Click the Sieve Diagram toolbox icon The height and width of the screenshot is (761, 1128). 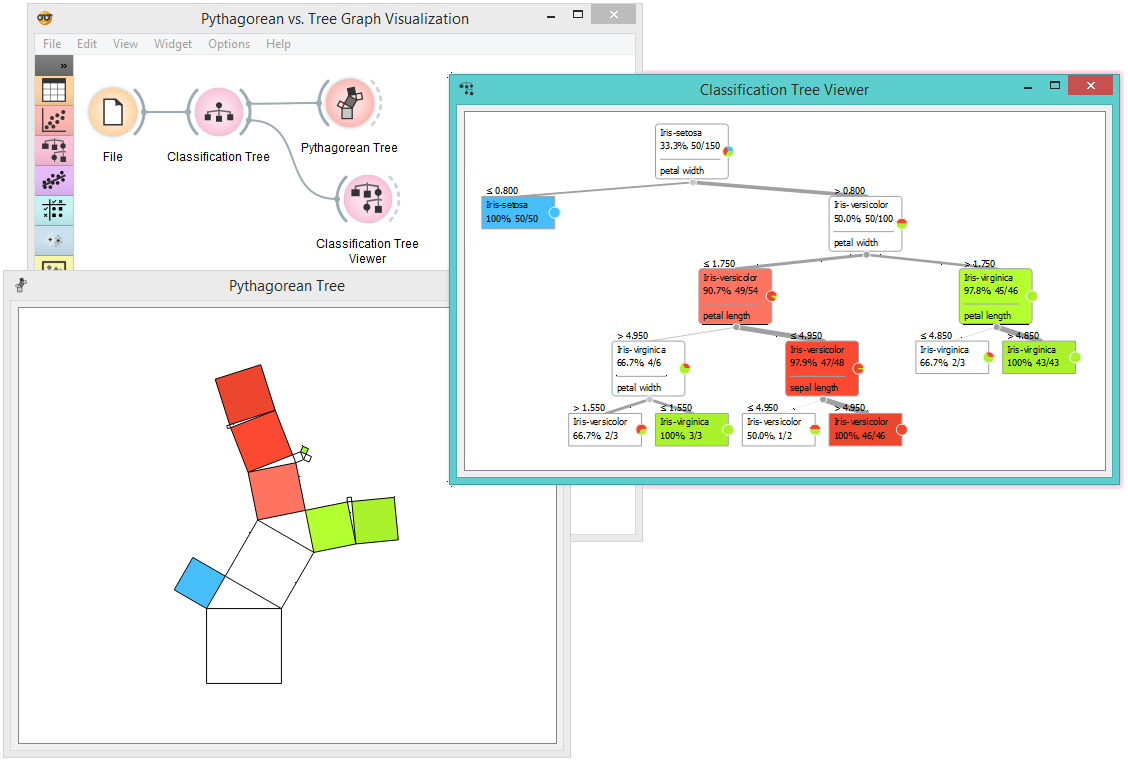point(53,210)
